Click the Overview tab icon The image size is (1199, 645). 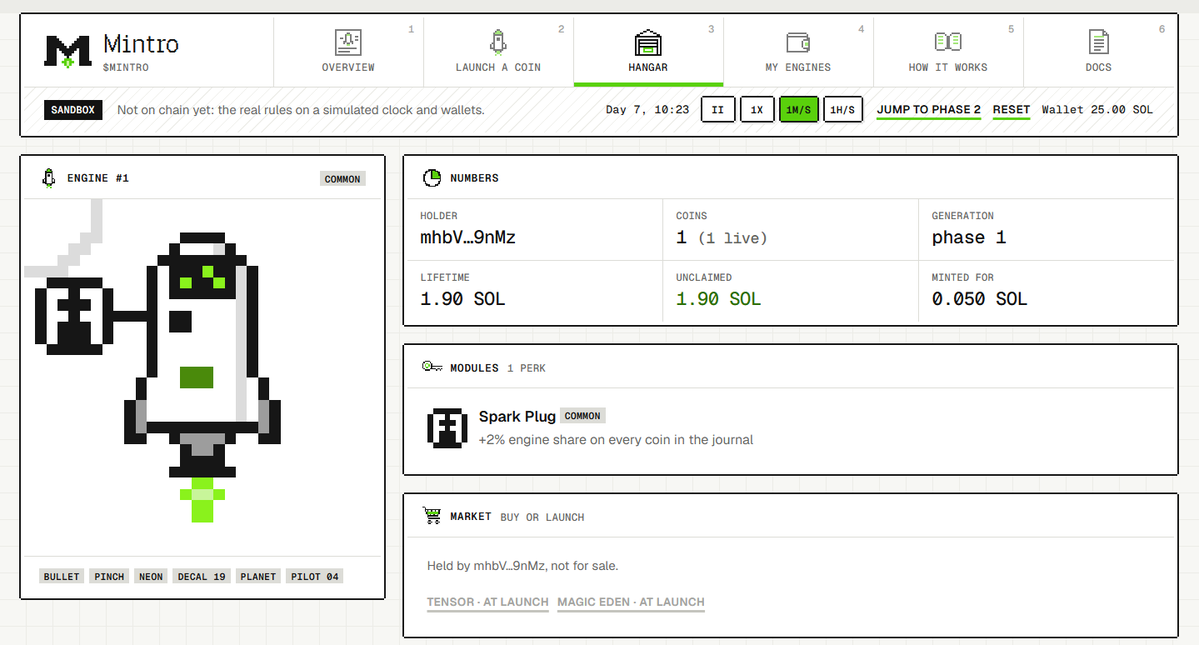point(348,42)
